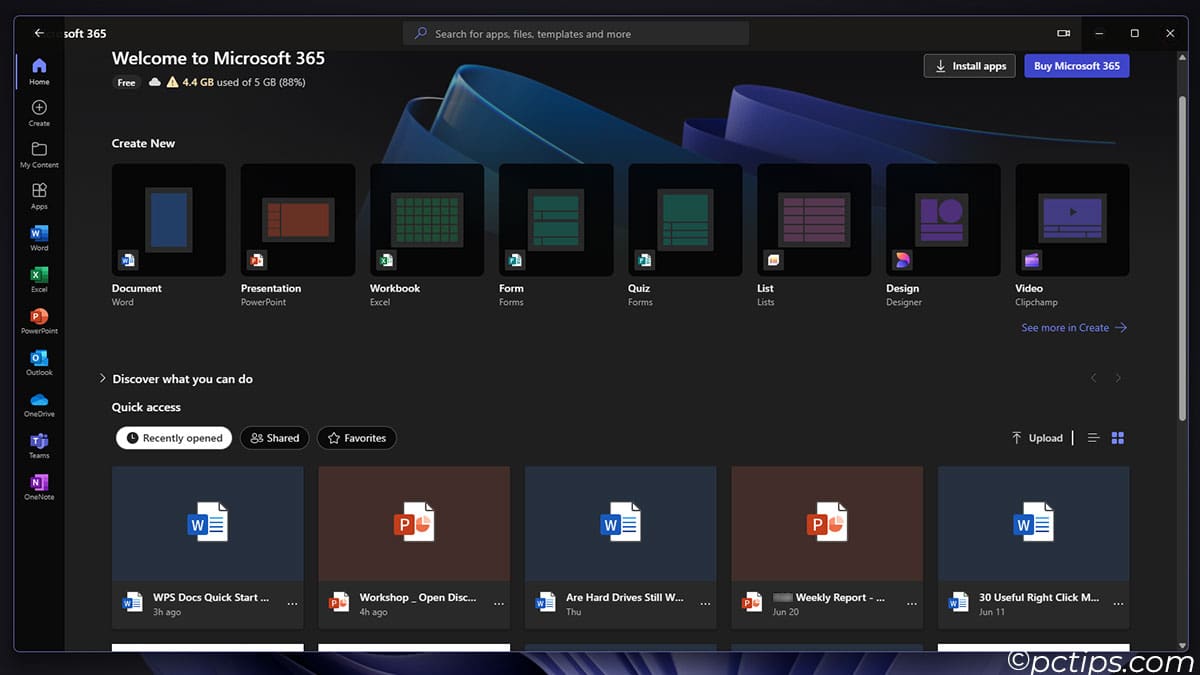Launch Teams from the sidebar
The width and height of the screenshot is (1200, 675).
39,445
